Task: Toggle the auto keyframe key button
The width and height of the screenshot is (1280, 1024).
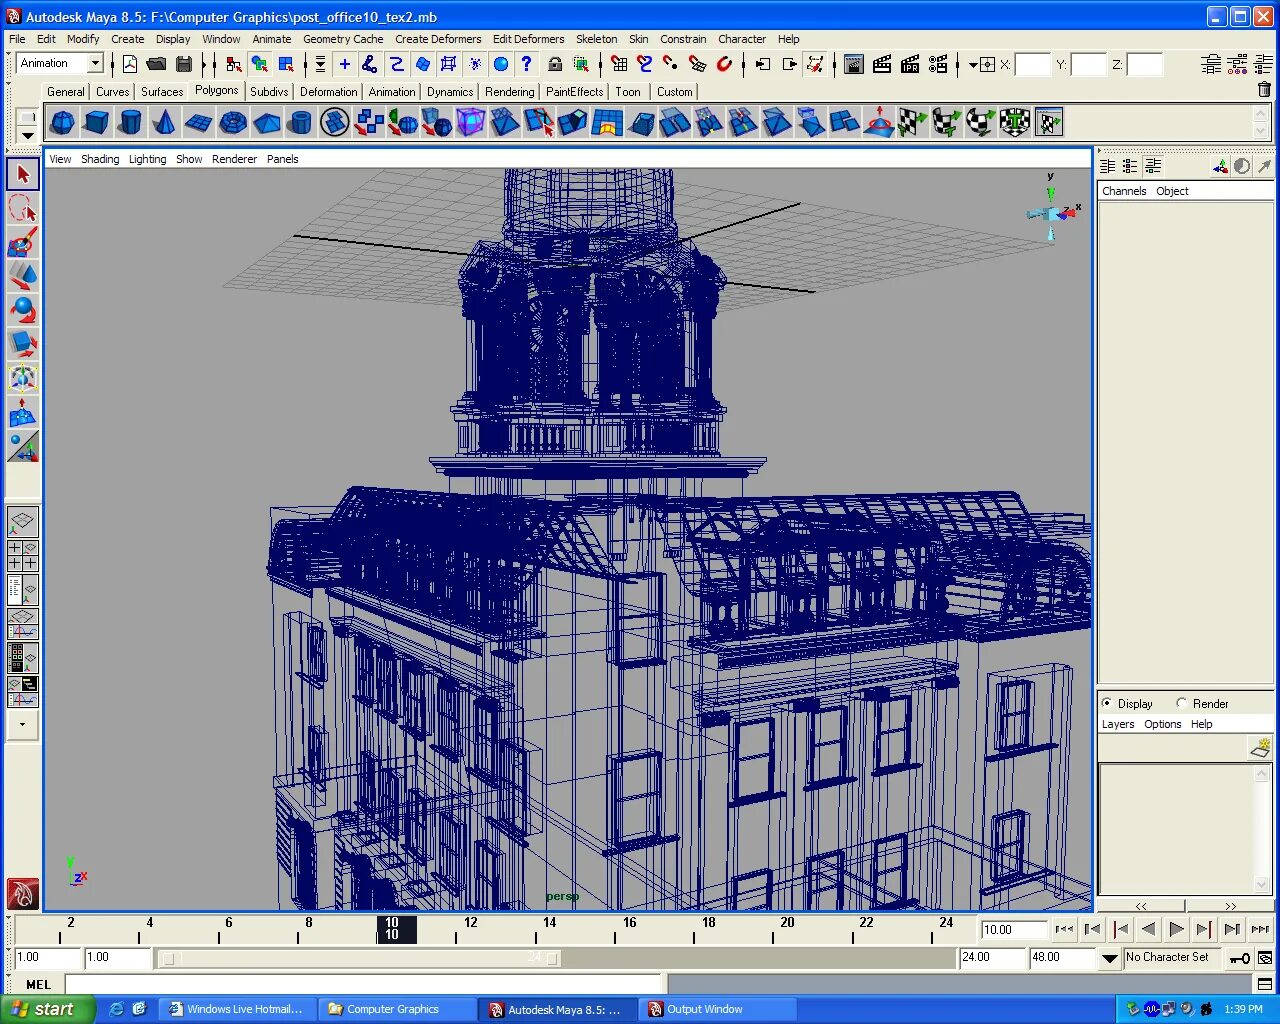Action: click(x=1239, y=958)
